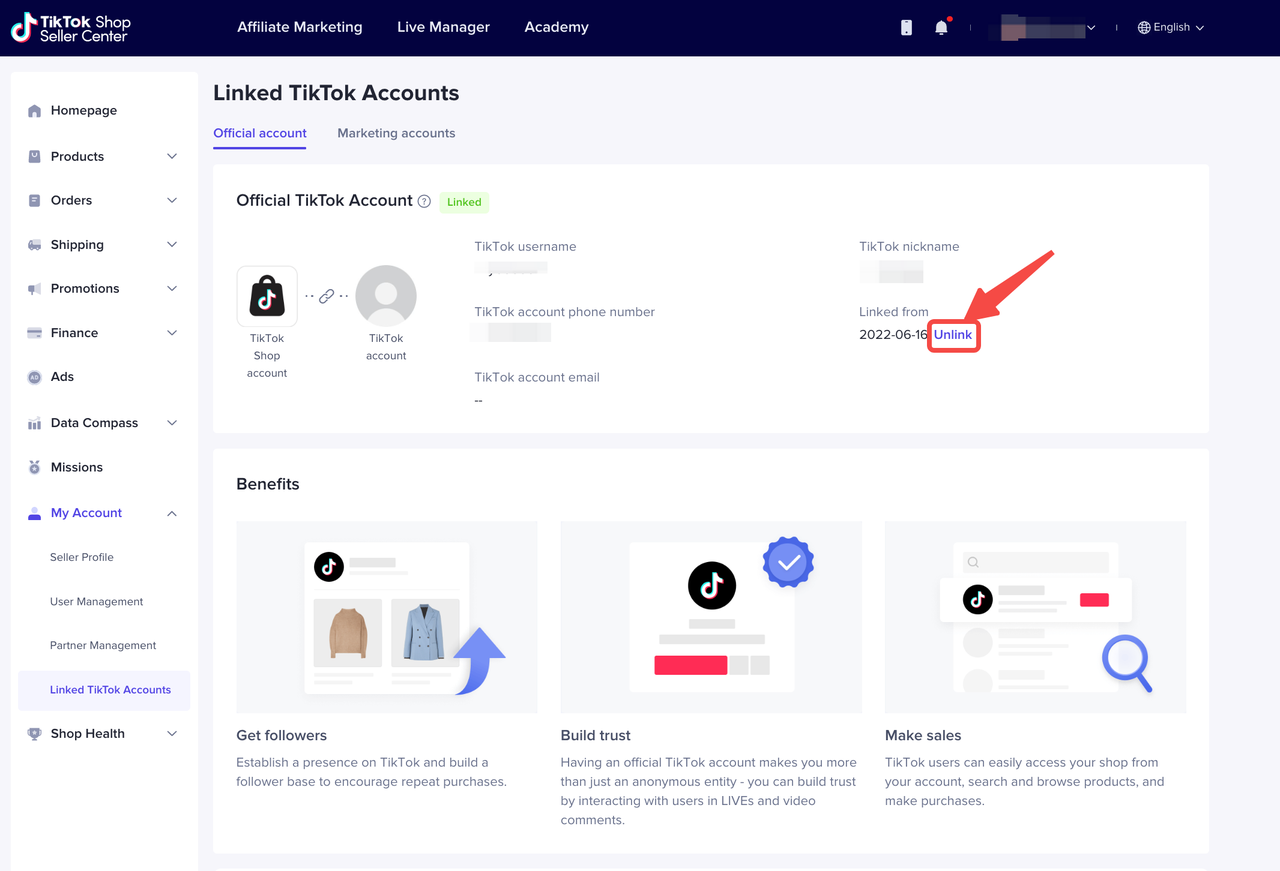This screenshot has width=1280, height=871.
Task: Click the TikTok username label
Action: (525, 247)
